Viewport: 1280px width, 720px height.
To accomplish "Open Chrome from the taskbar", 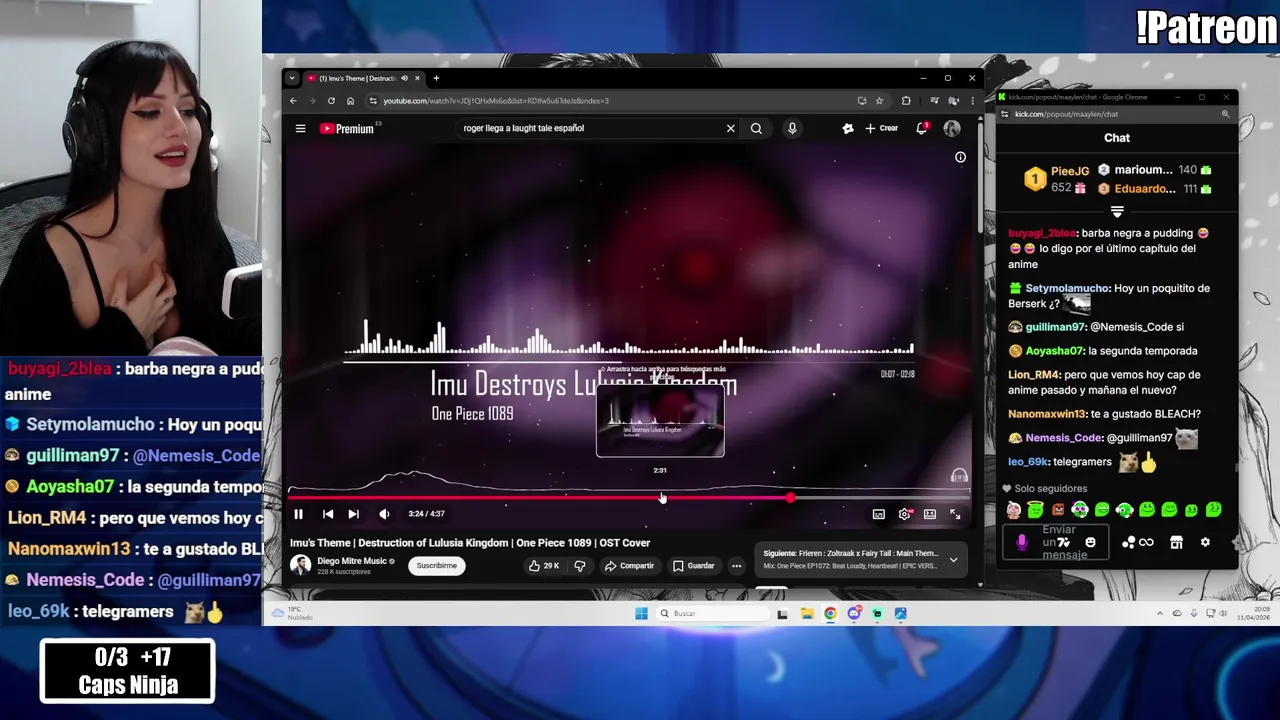I will pos(830,614).
